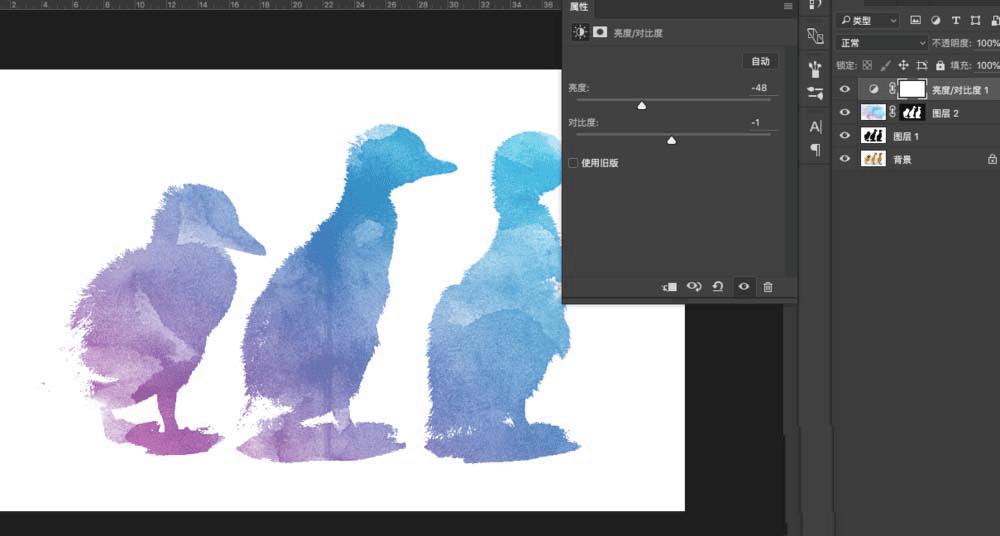This screenshot has height=536, width=1000.
Task: Open the Paragraph panel icon
Action: coord(815,150)
